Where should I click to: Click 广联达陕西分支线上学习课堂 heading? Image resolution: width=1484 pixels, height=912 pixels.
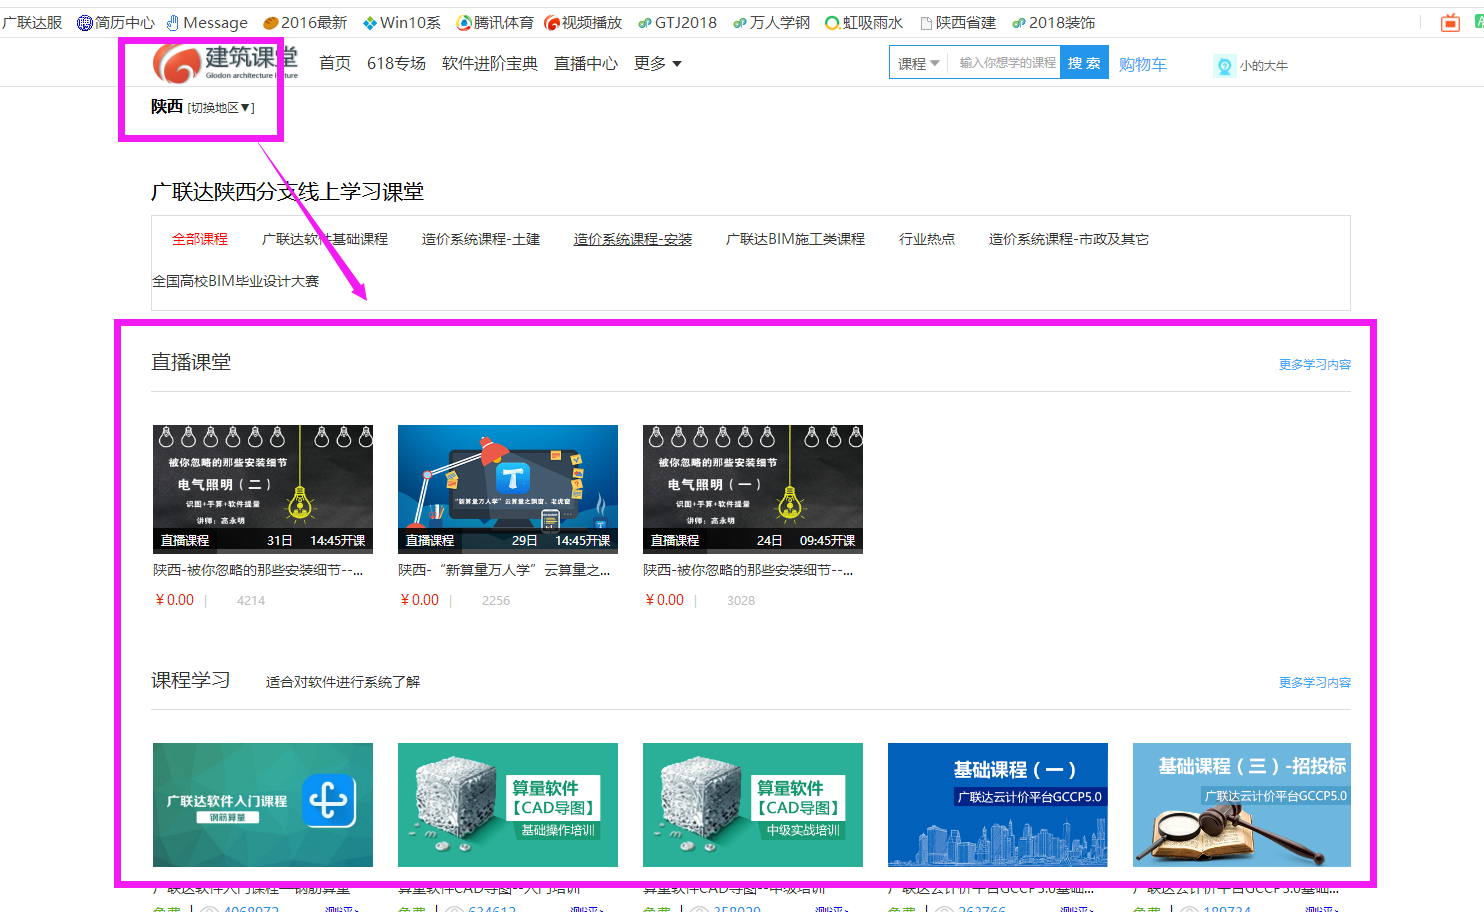click(288, 192)
